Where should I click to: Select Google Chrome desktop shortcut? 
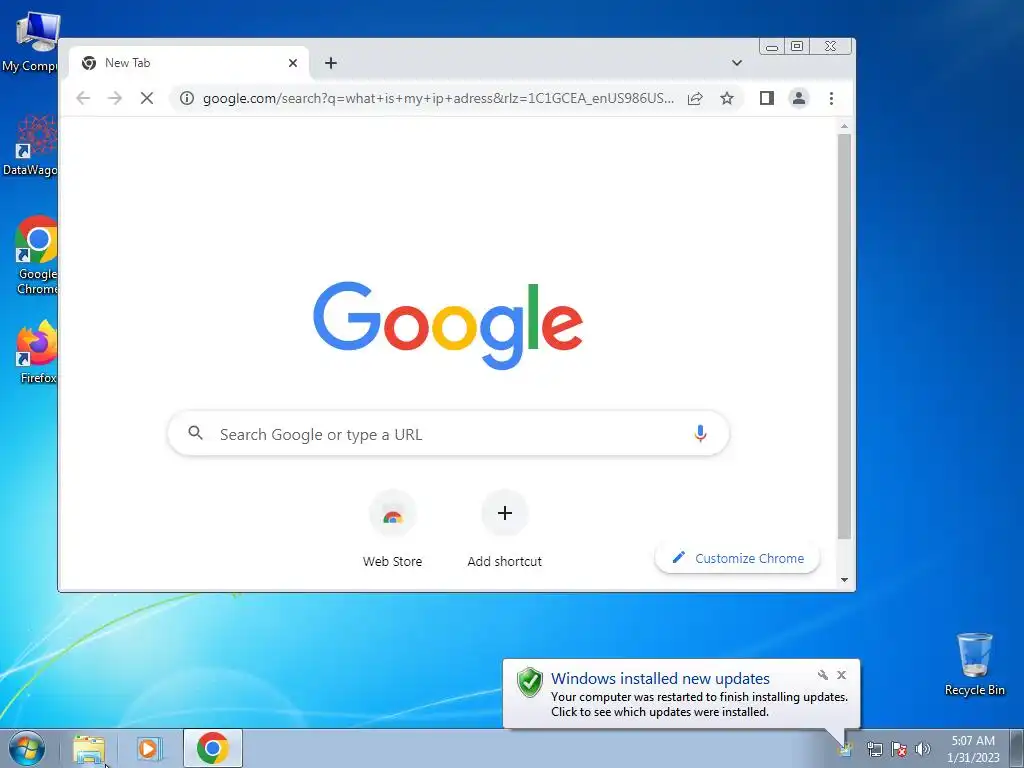point(37,256)
